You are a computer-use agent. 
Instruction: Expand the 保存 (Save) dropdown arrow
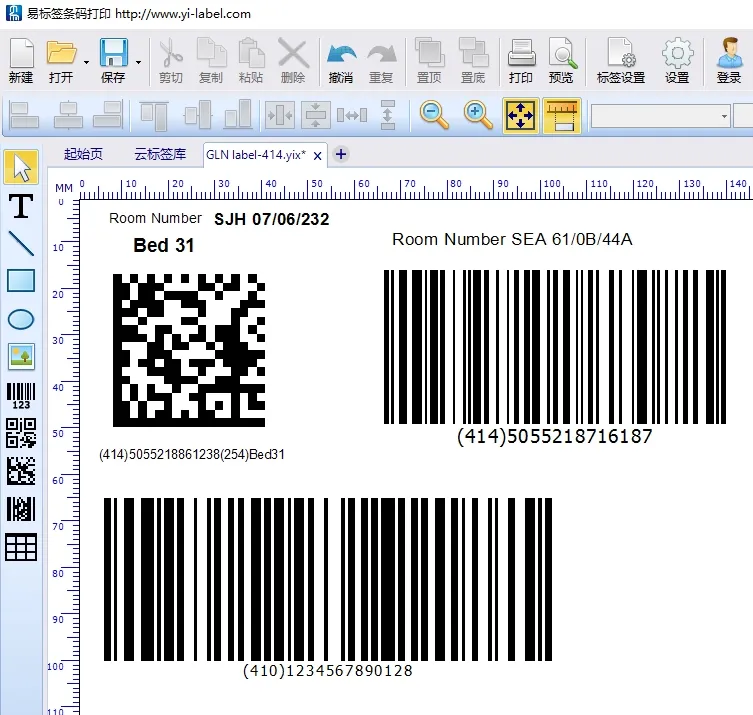point(138,62)
